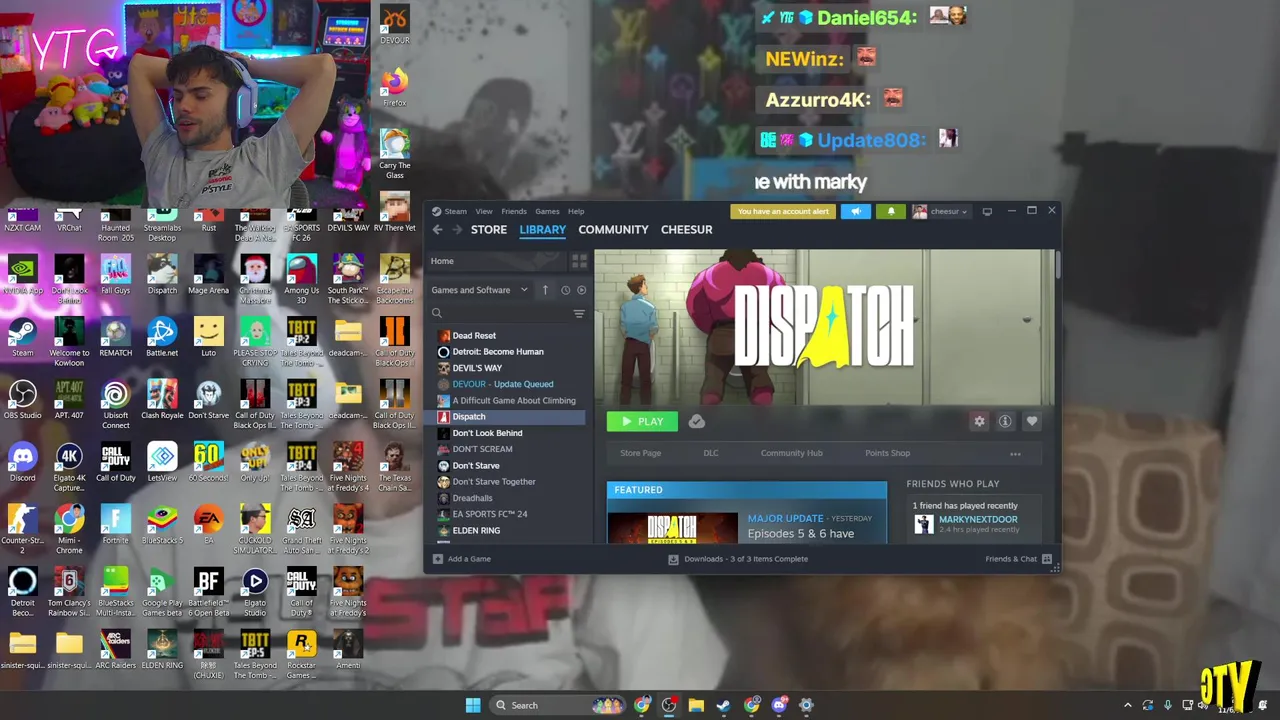
Task: Switch to the STORE tab
Action: (x=489, y=230)
